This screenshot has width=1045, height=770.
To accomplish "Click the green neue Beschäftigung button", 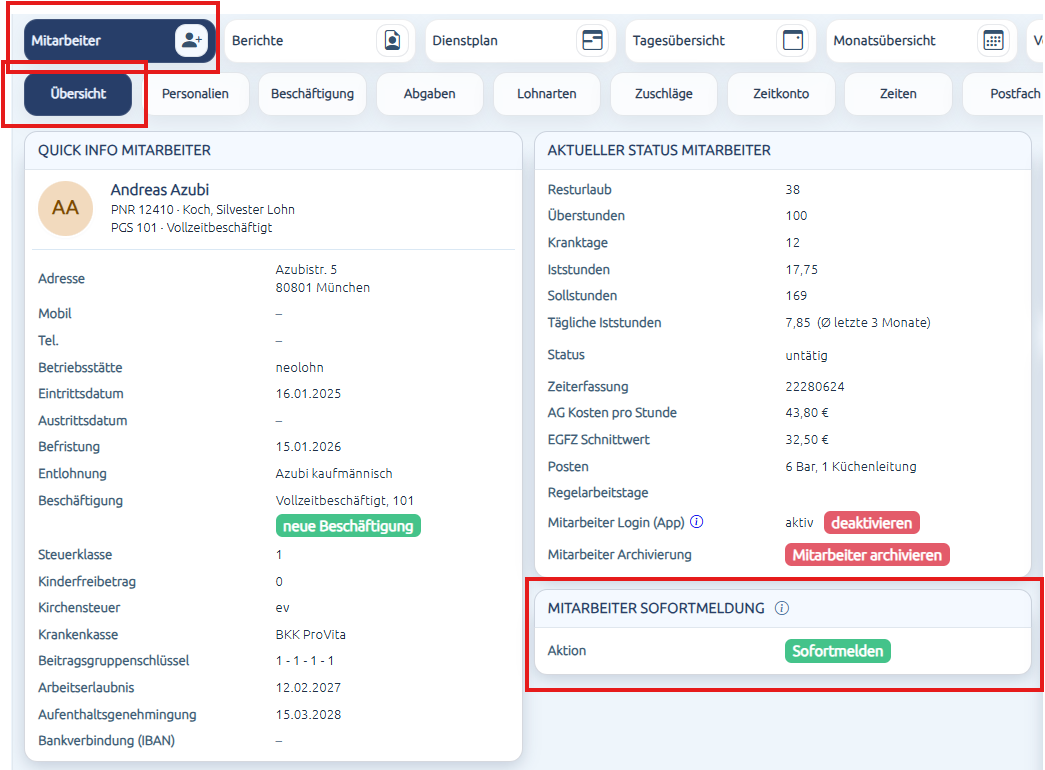I will pyautogui.click(x=348, y=526).
